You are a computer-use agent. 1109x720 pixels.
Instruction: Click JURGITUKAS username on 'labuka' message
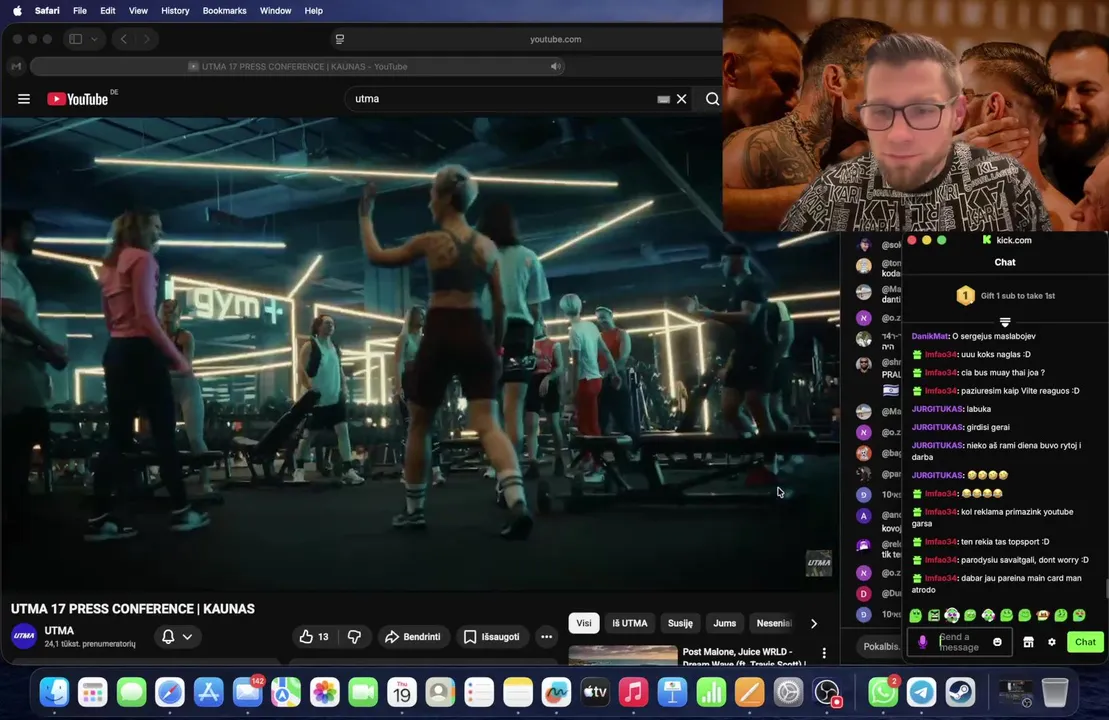(x=937, y=409)
